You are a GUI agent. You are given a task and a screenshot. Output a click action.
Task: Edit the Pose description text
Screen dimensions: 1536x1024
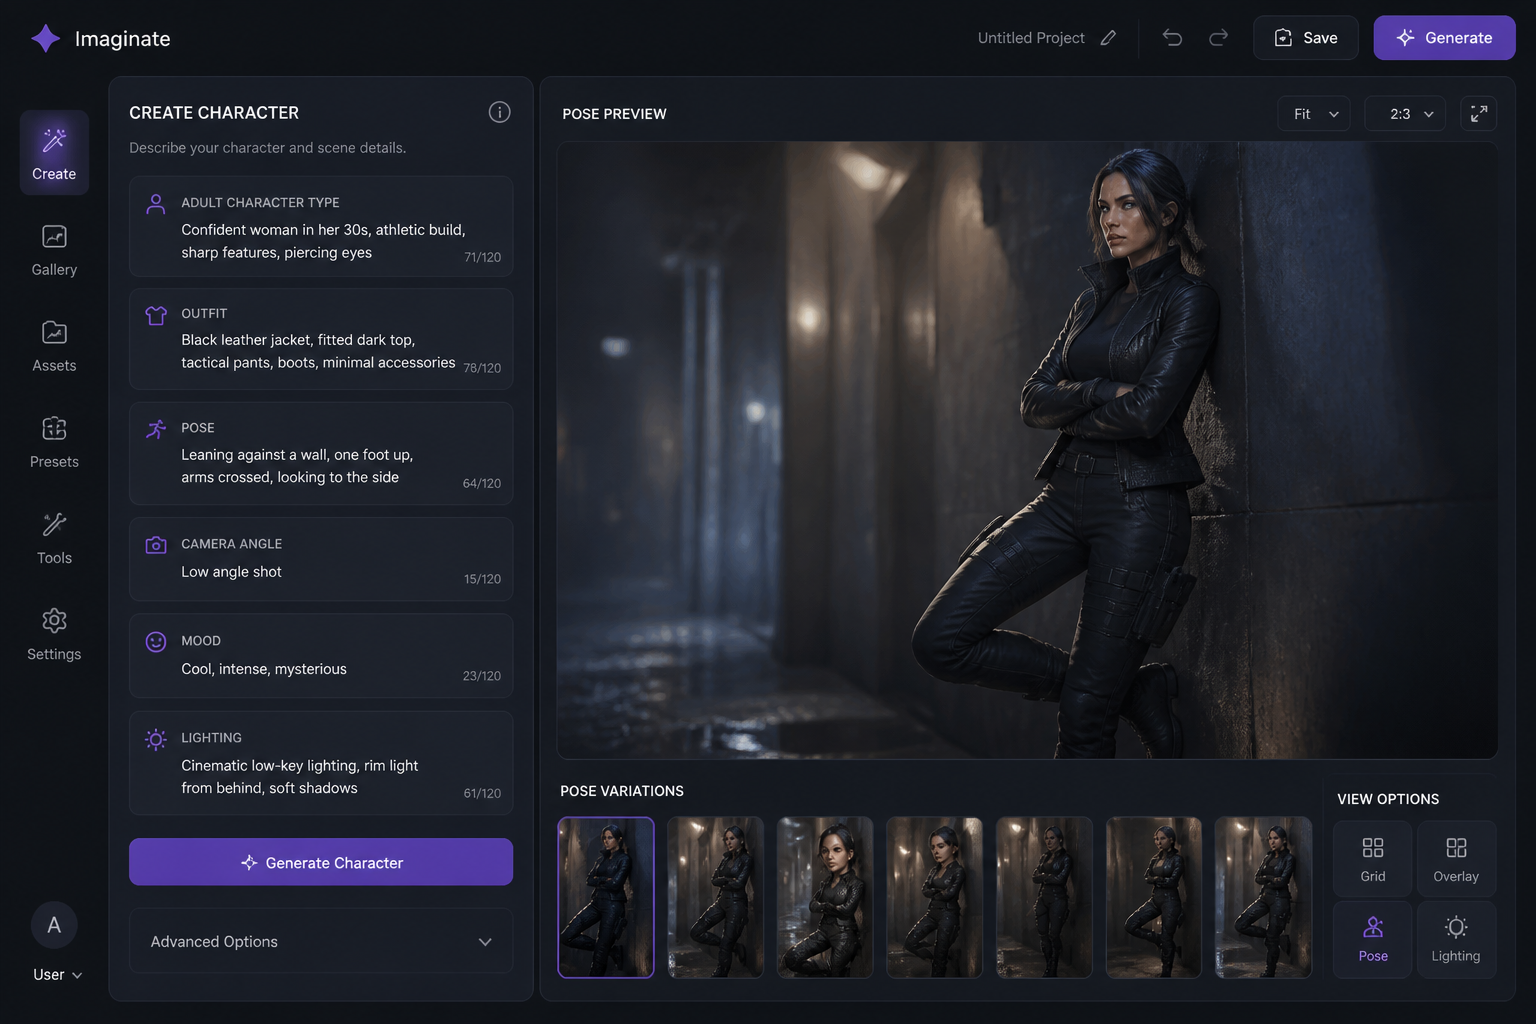(x=321, y=453)
